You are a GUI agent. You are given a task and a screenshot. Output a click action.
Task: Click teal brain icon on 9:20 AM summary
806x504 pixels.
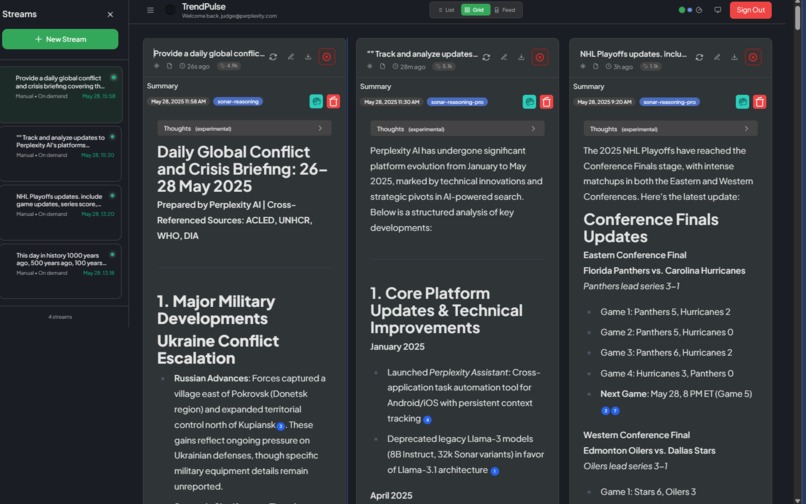742,102
